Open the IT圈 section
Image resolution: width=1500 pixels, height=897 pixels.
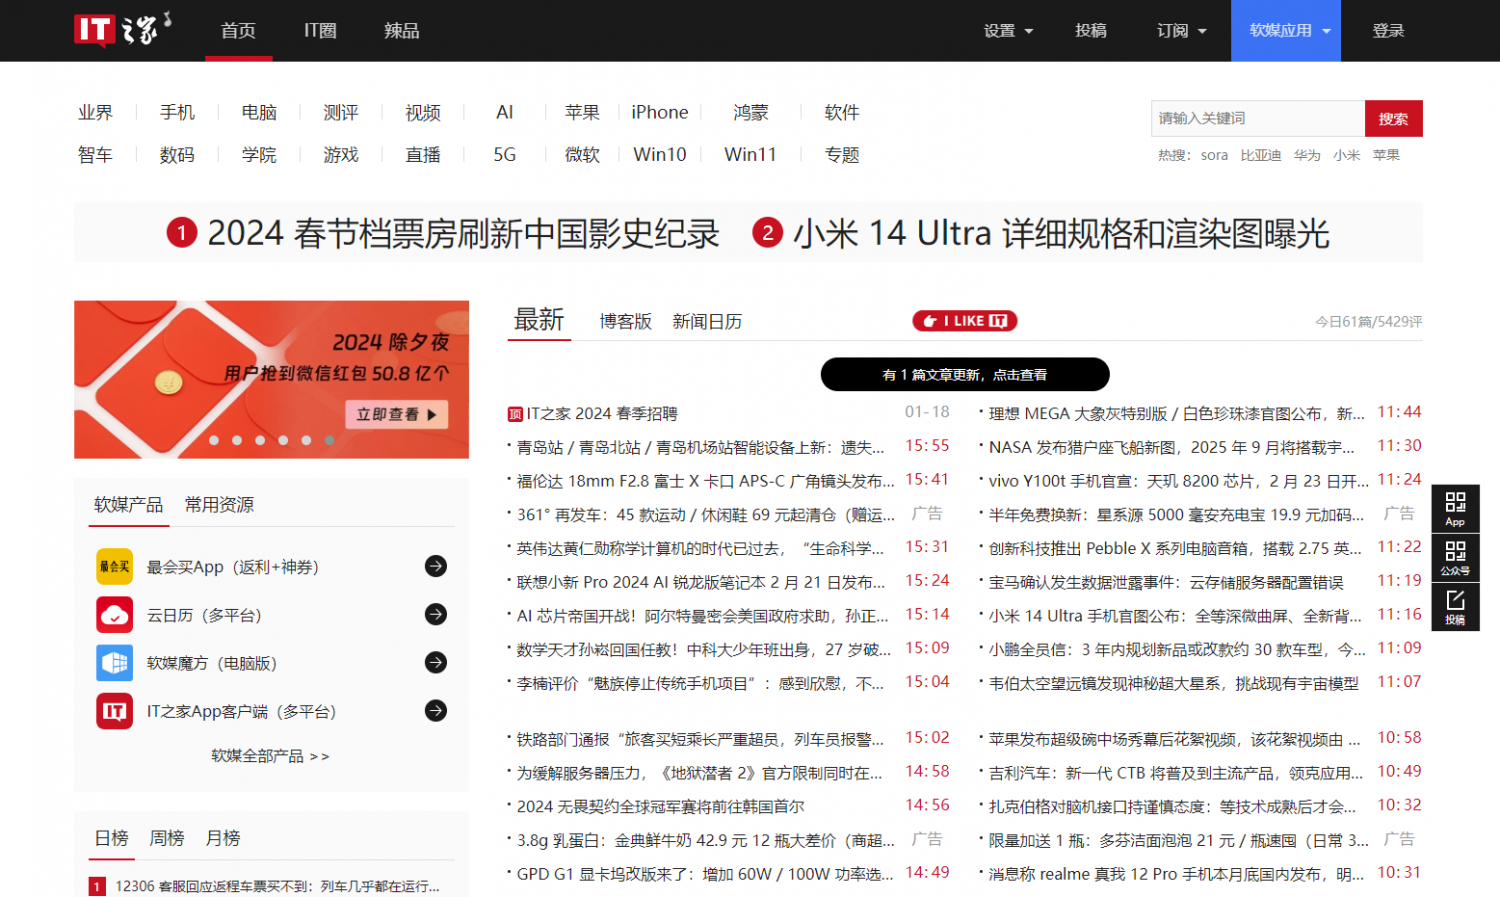[320, 31]
